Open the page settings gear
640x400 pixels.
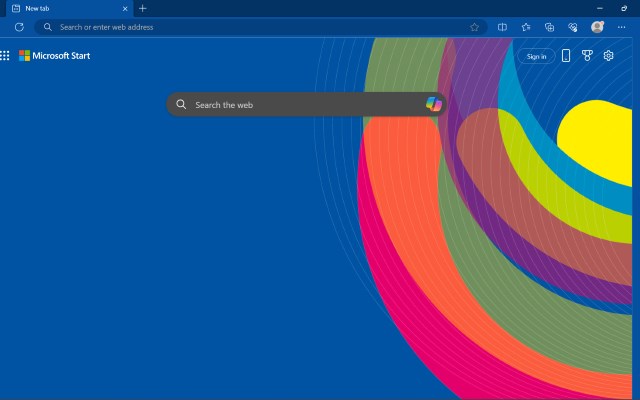point(608,56)
